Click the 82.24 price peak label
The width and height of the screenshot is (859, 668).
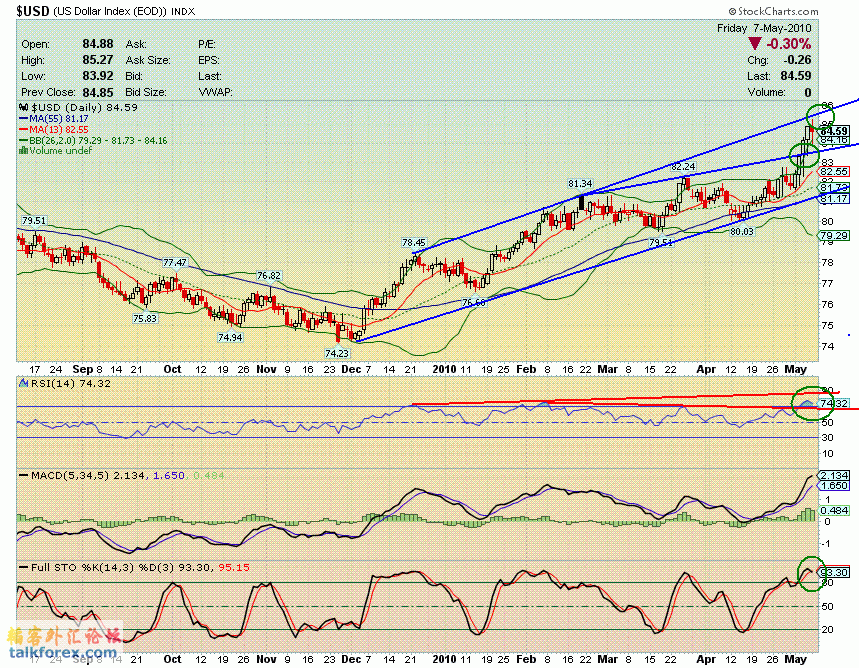(683, 166)
